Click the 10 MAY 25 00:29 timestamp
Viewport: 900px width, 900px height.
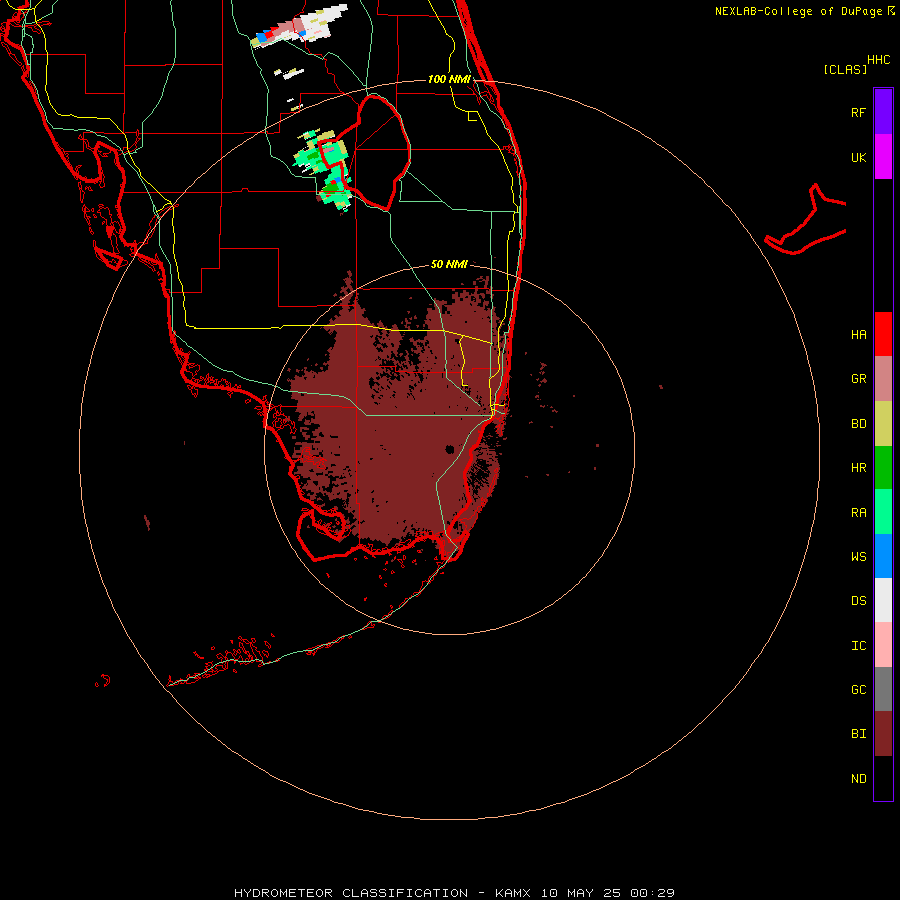(607, 893)
